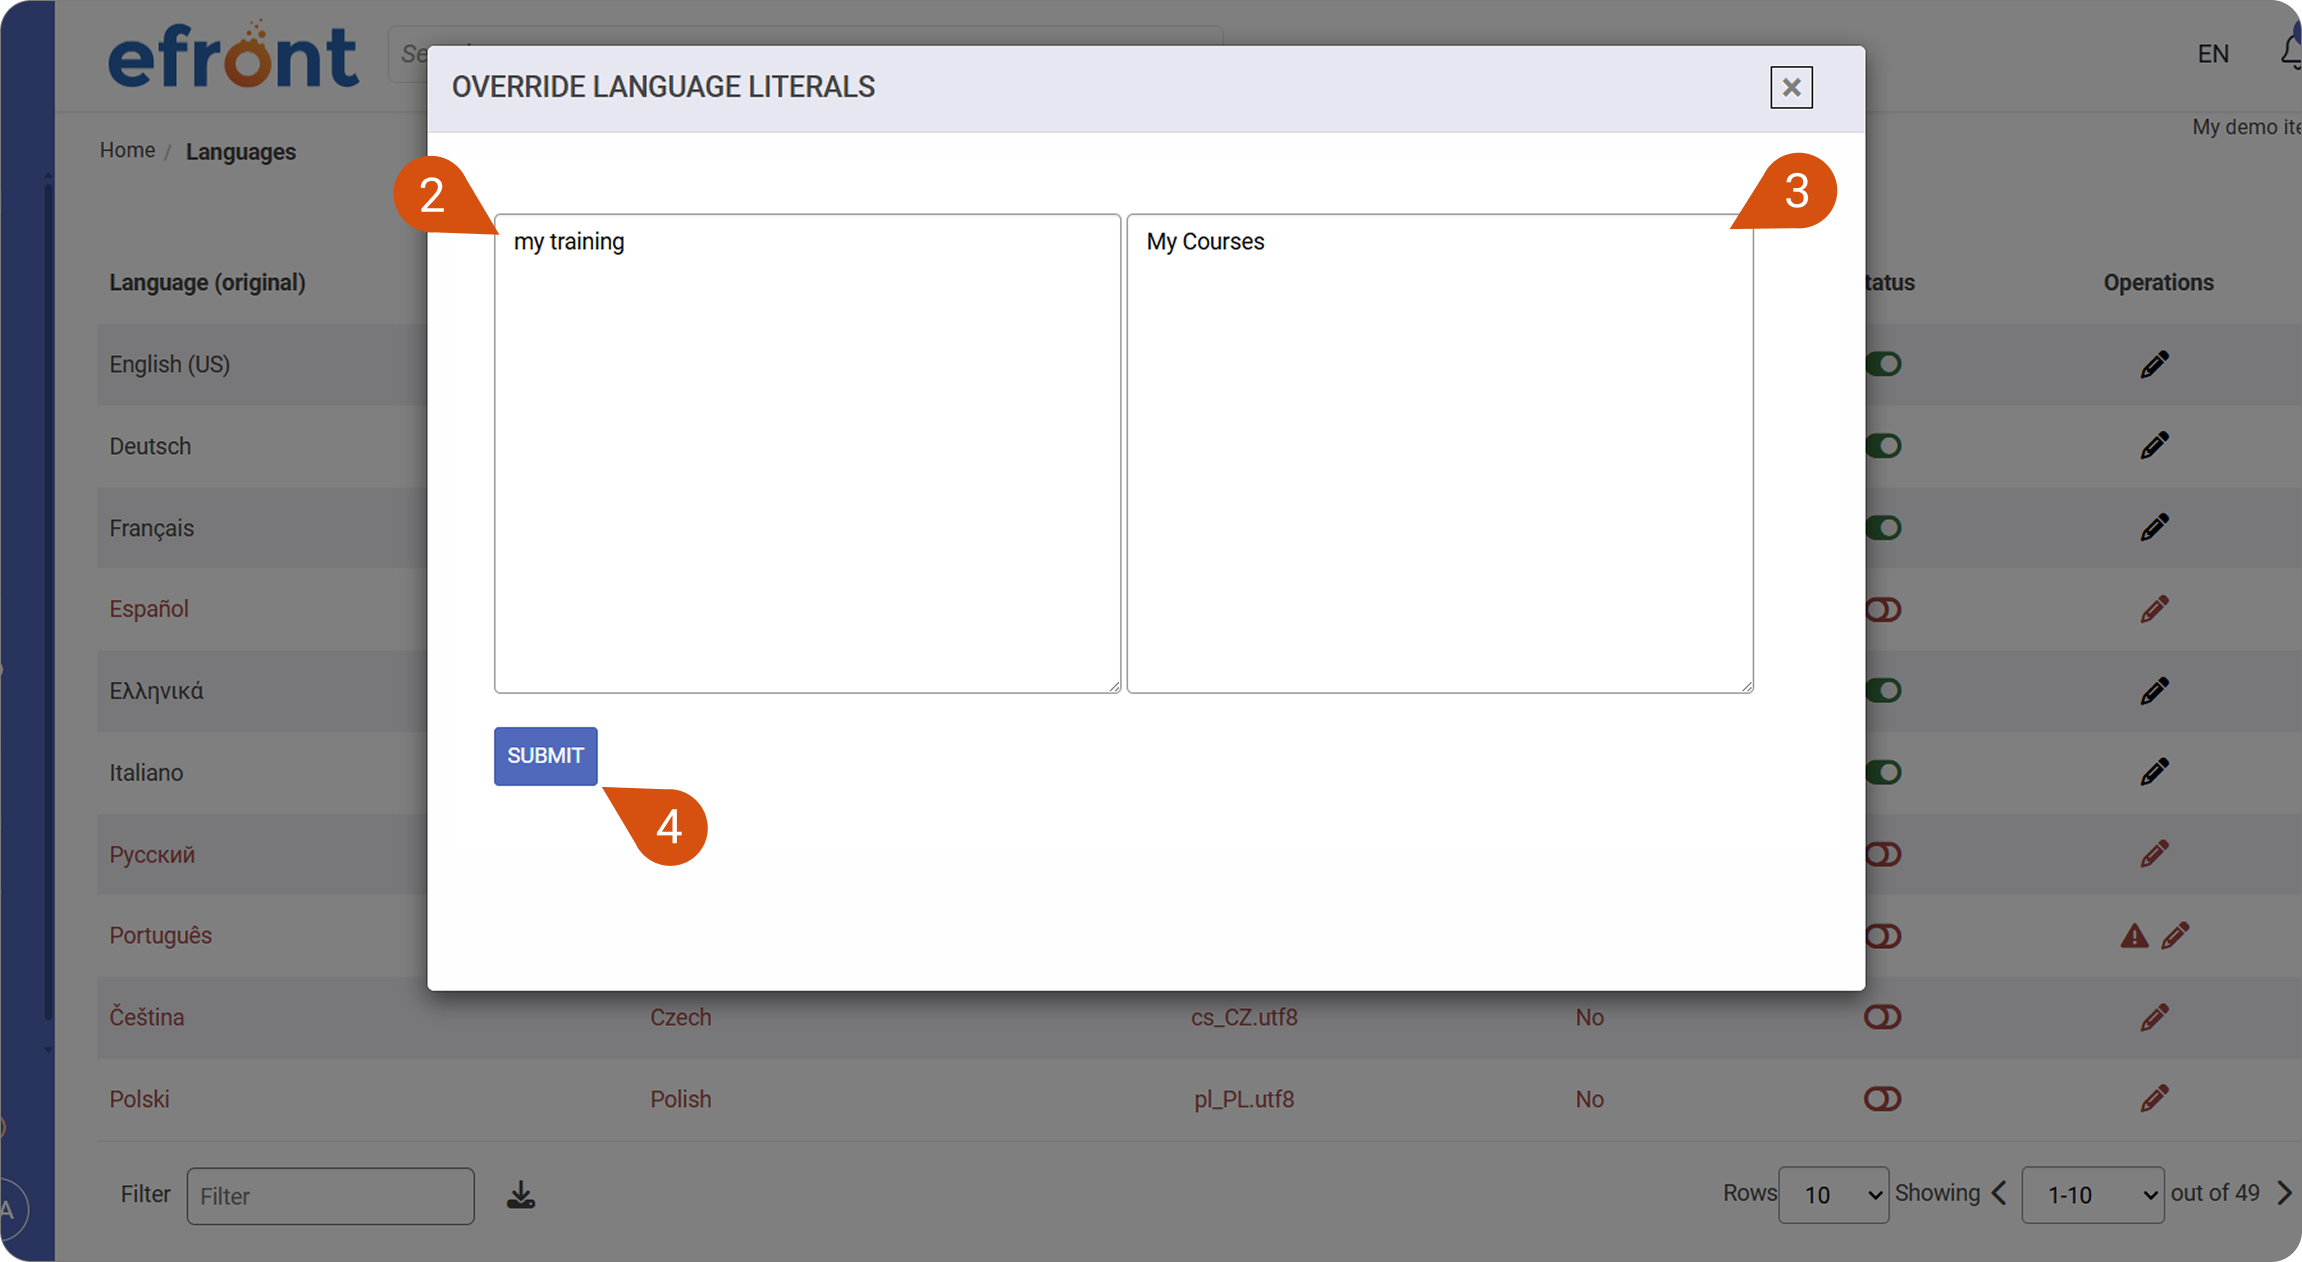Click the 'my training' text area

pyautogui.click(x=807, y=453)
